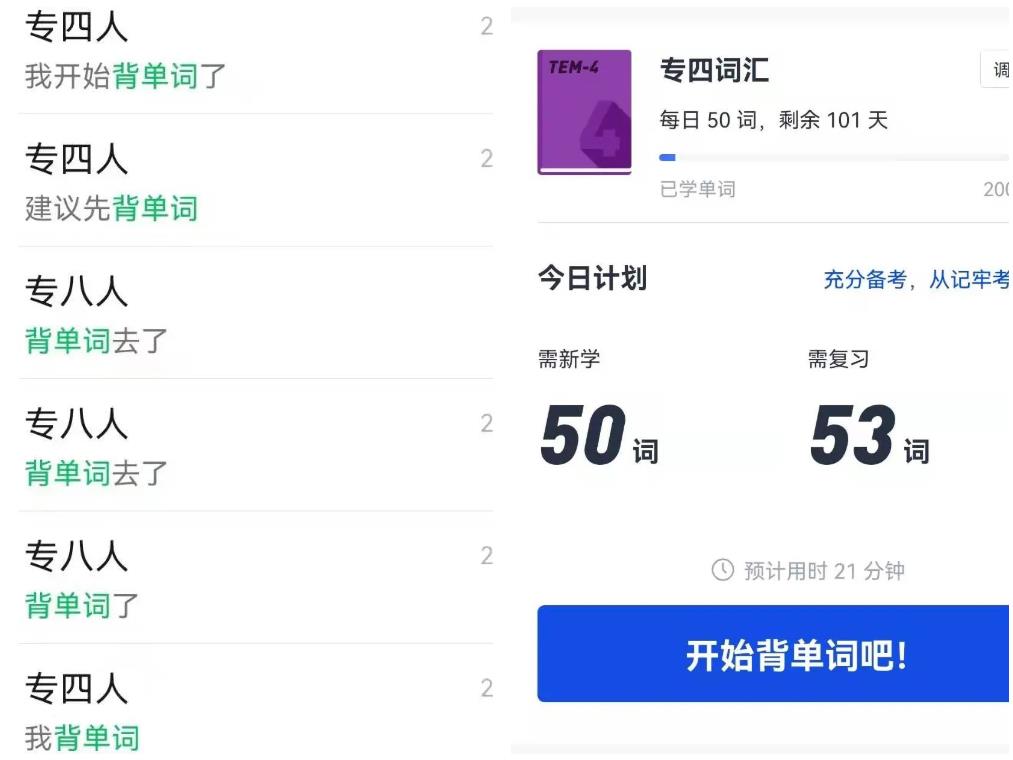Open the 专四词汇 wordbook title

(x=714, y=70)
